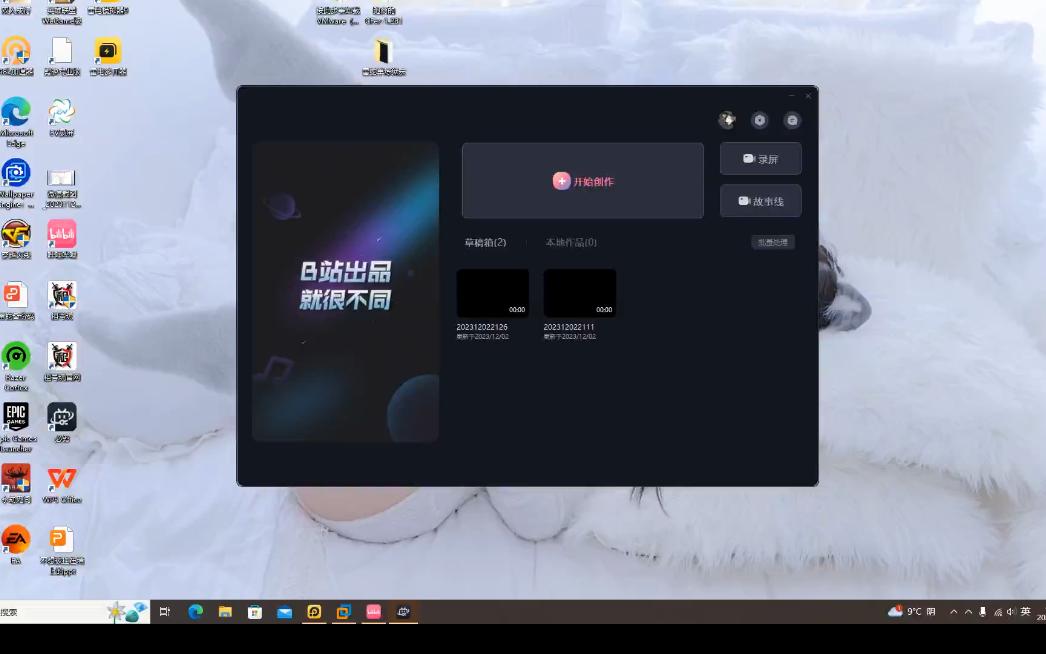This screenshot has width=1046, height=654.
Task: Click the headset support icon top right
Action: 792,120
